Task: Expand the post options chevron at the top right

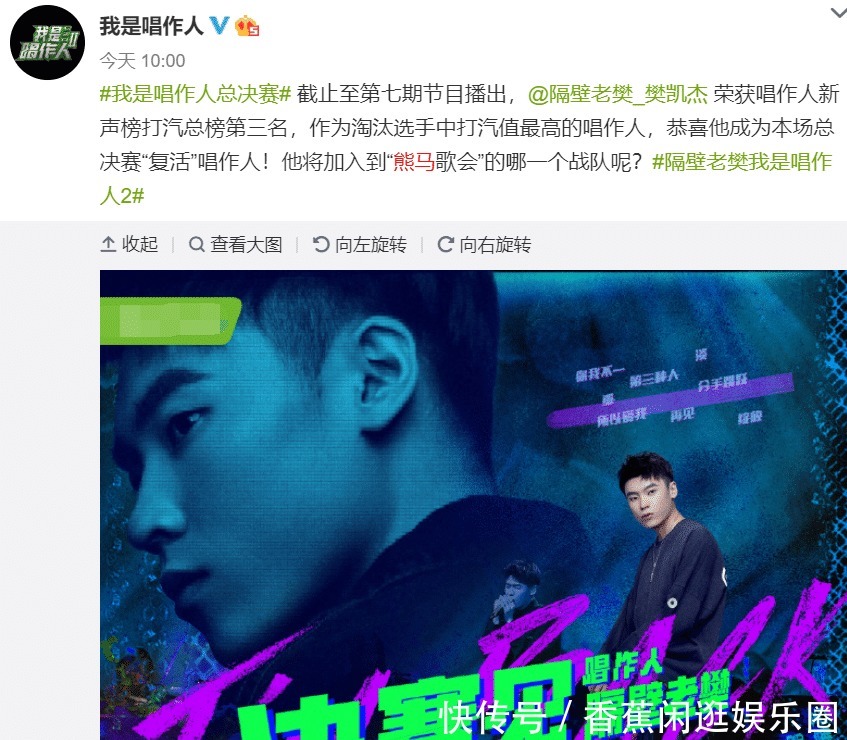Action: tap(838, 13)
